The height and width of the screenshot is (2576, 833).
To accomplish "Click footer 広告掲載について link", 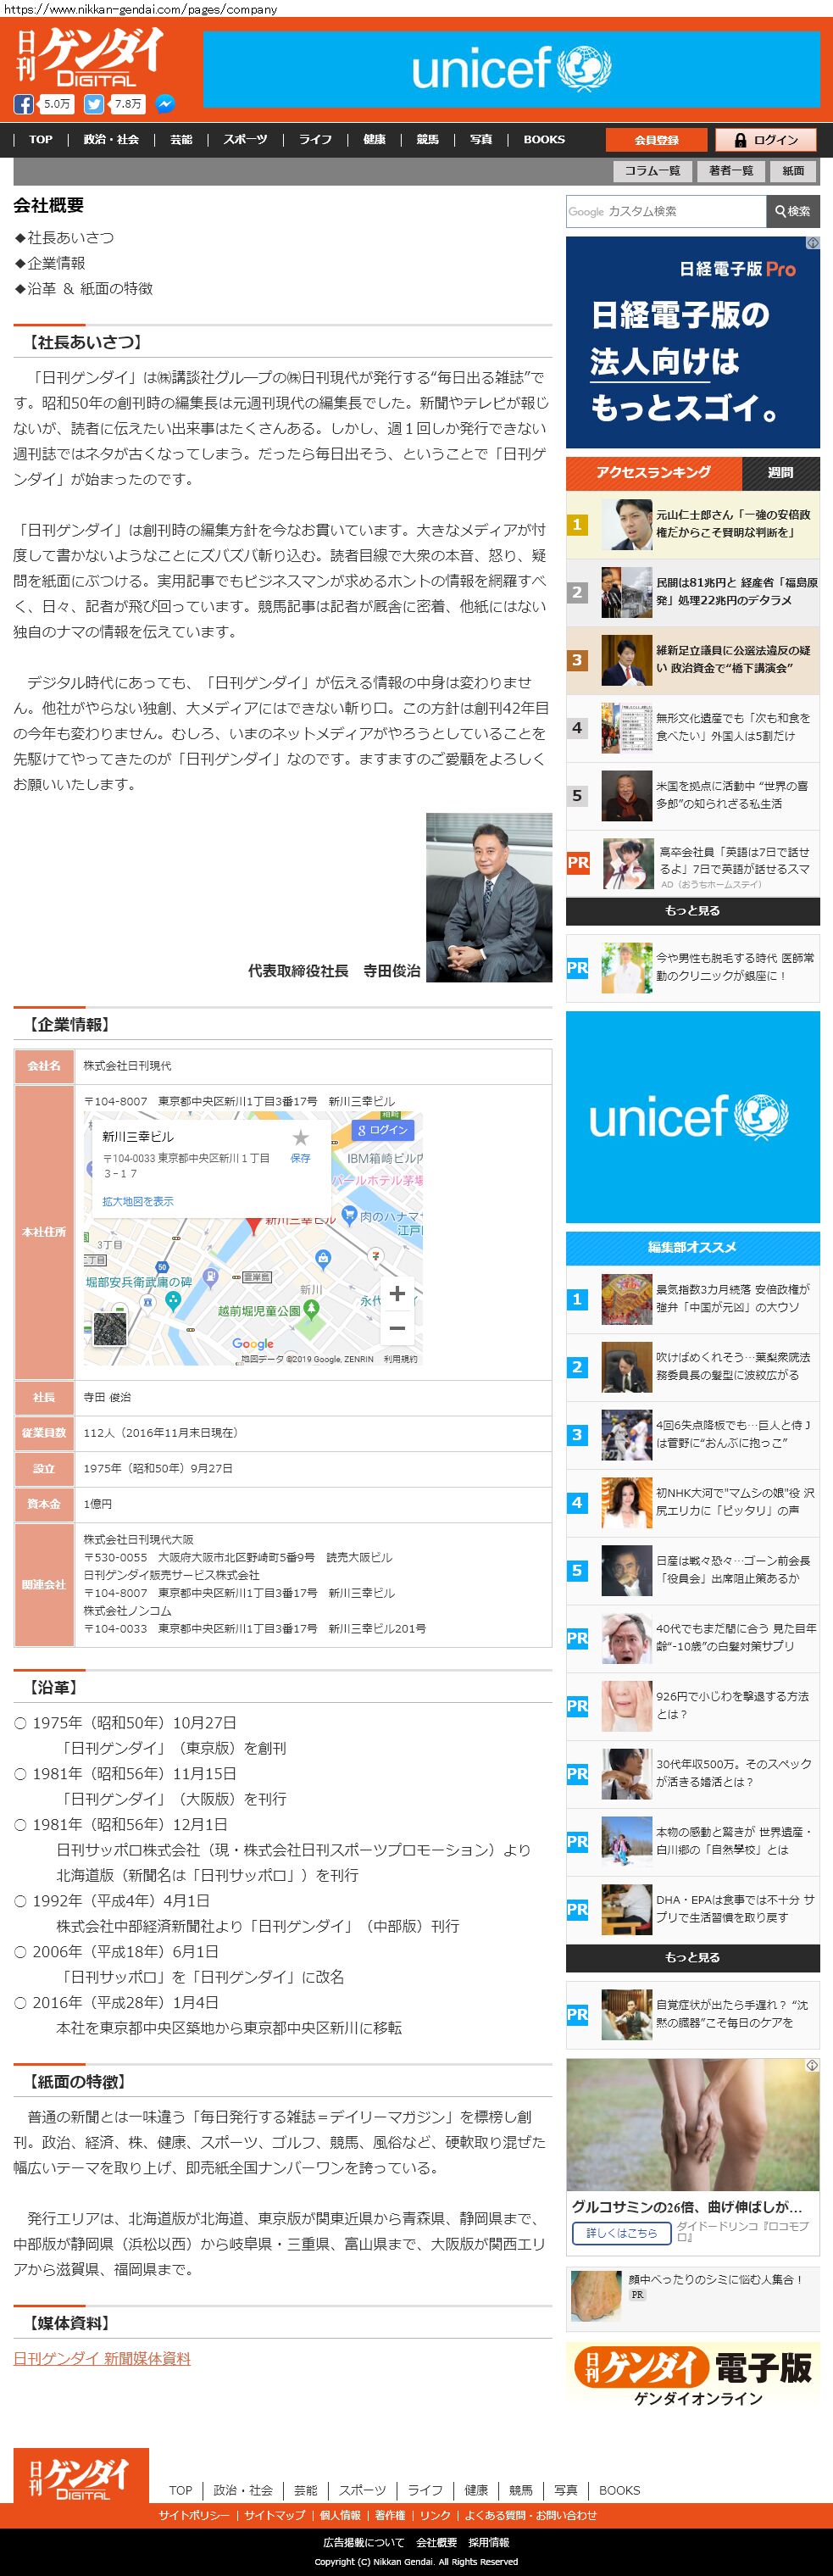I will click(364, 2542).
